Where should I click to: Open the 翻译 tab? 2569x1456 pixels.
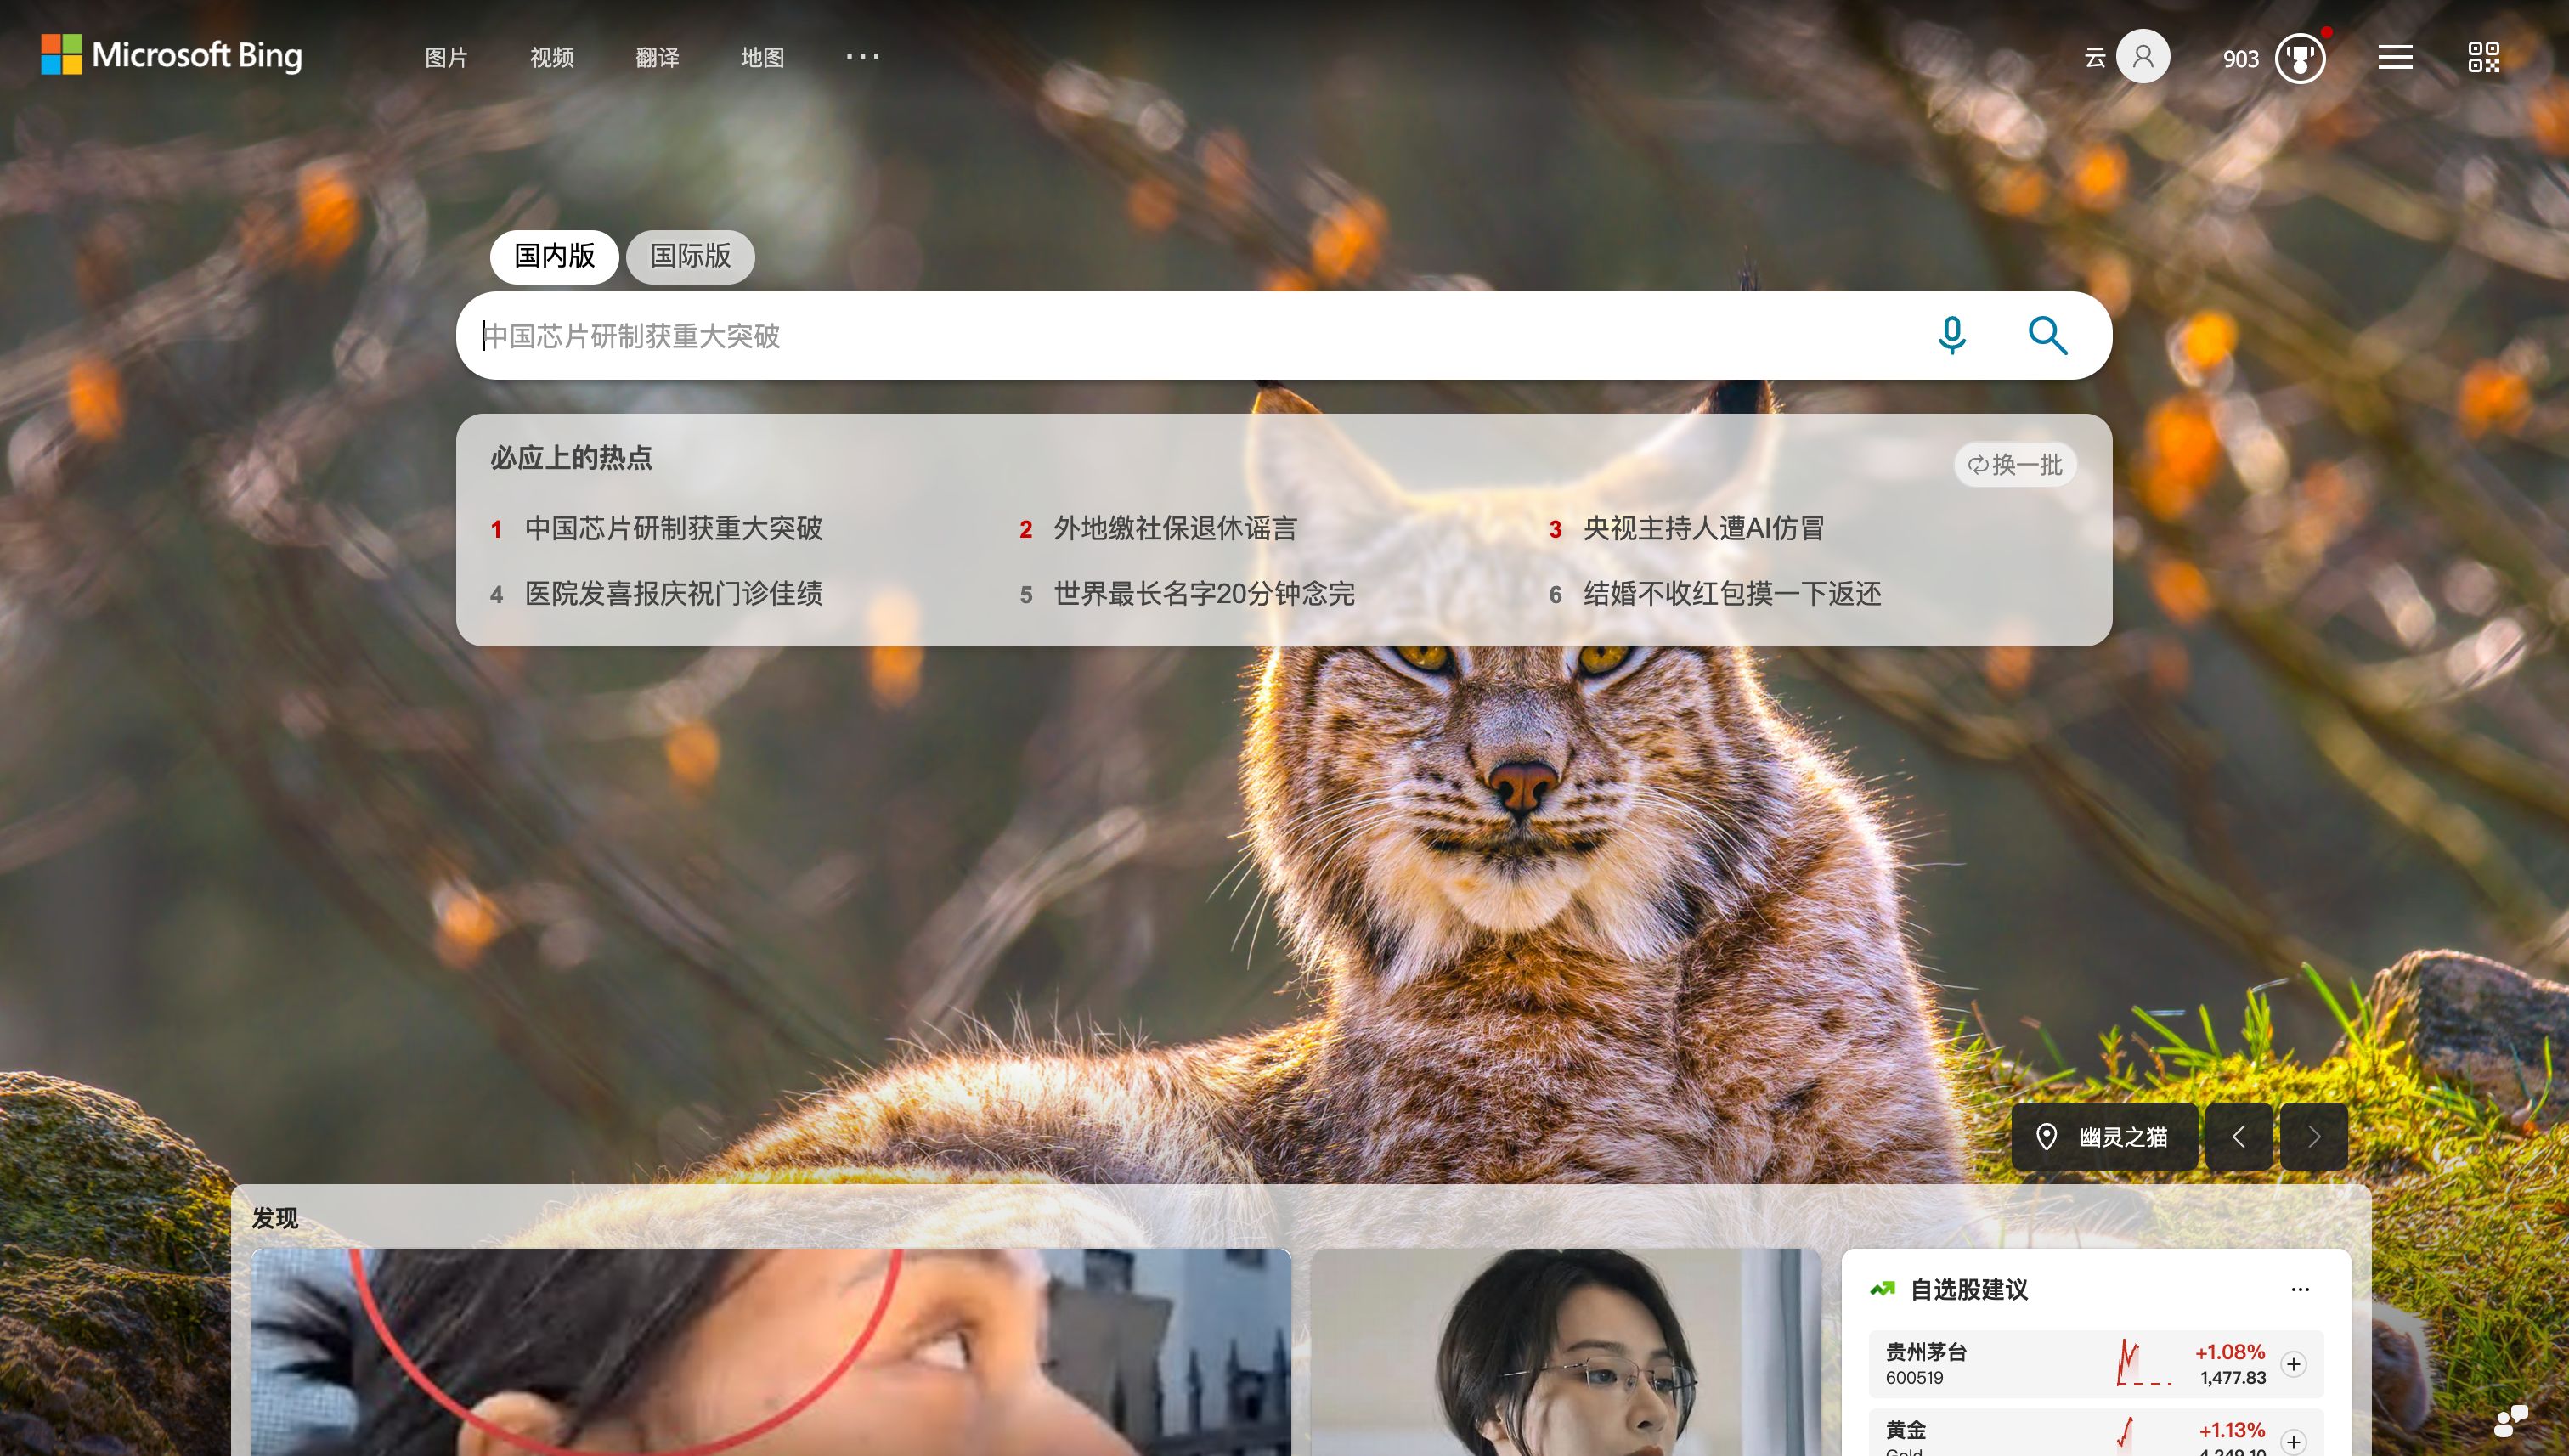coord(657,58)
